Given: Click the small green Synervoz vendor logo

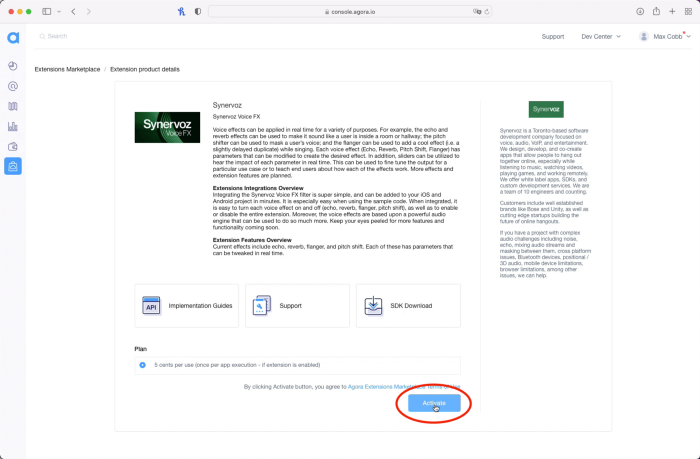Looking at the screenshot, I should pos(546,109).
